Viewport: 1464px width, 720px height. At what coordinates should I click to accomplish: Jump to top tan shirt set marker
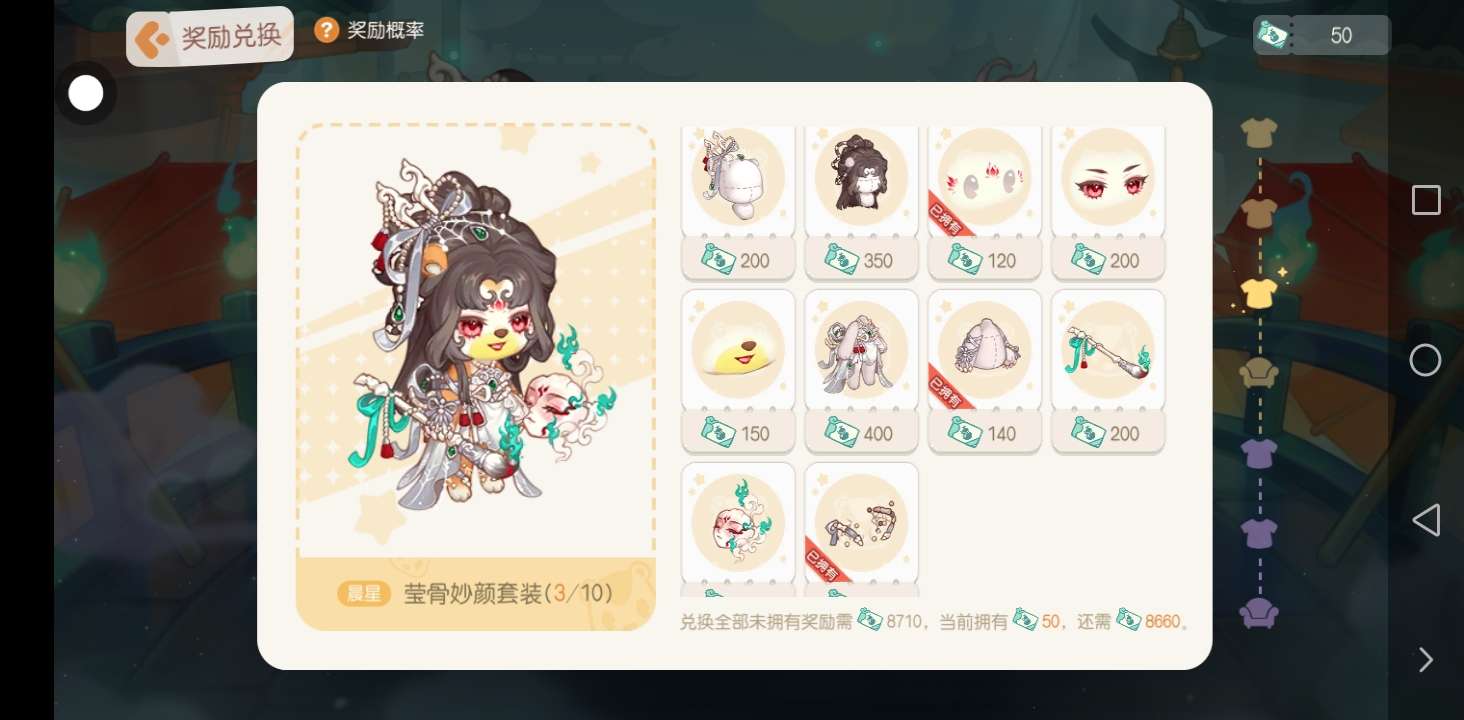[x=1259, y=132]
